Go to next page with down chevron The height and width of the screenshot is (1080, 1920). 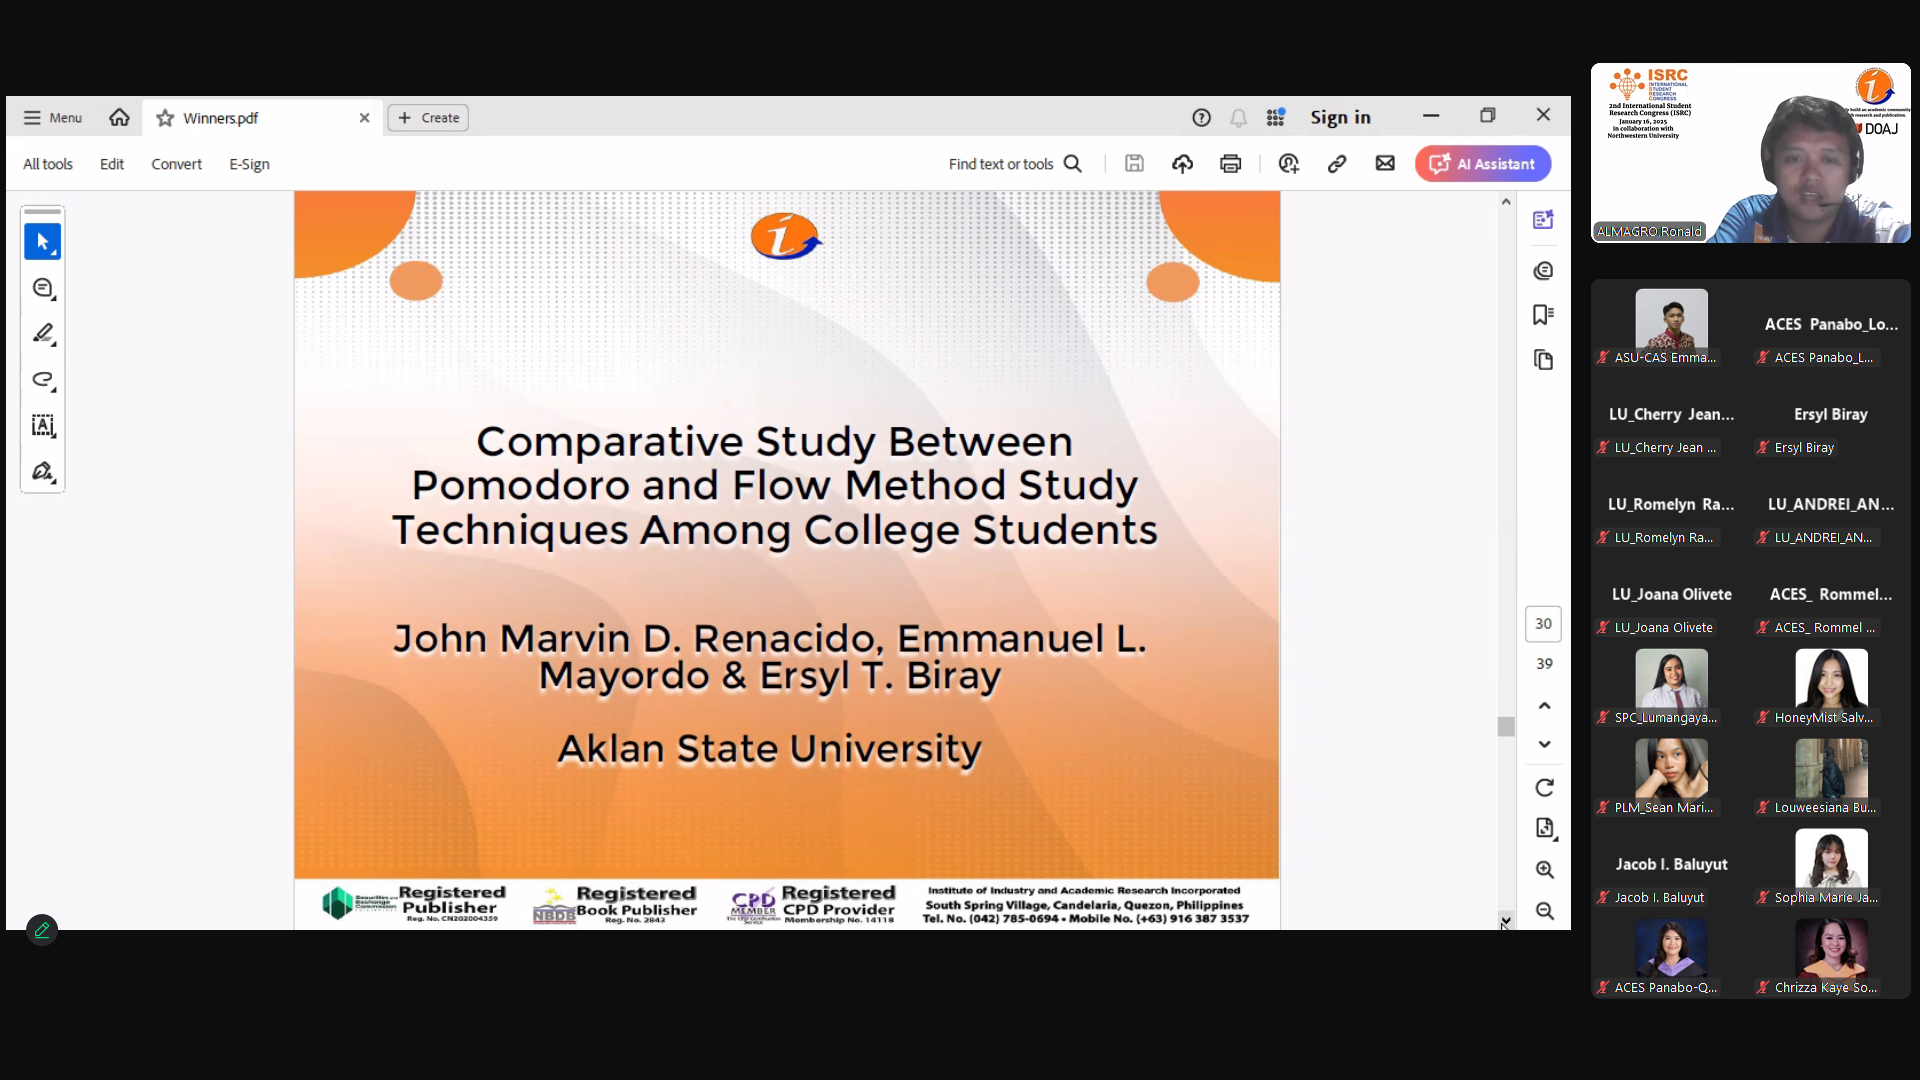[x=1544, y=744]
